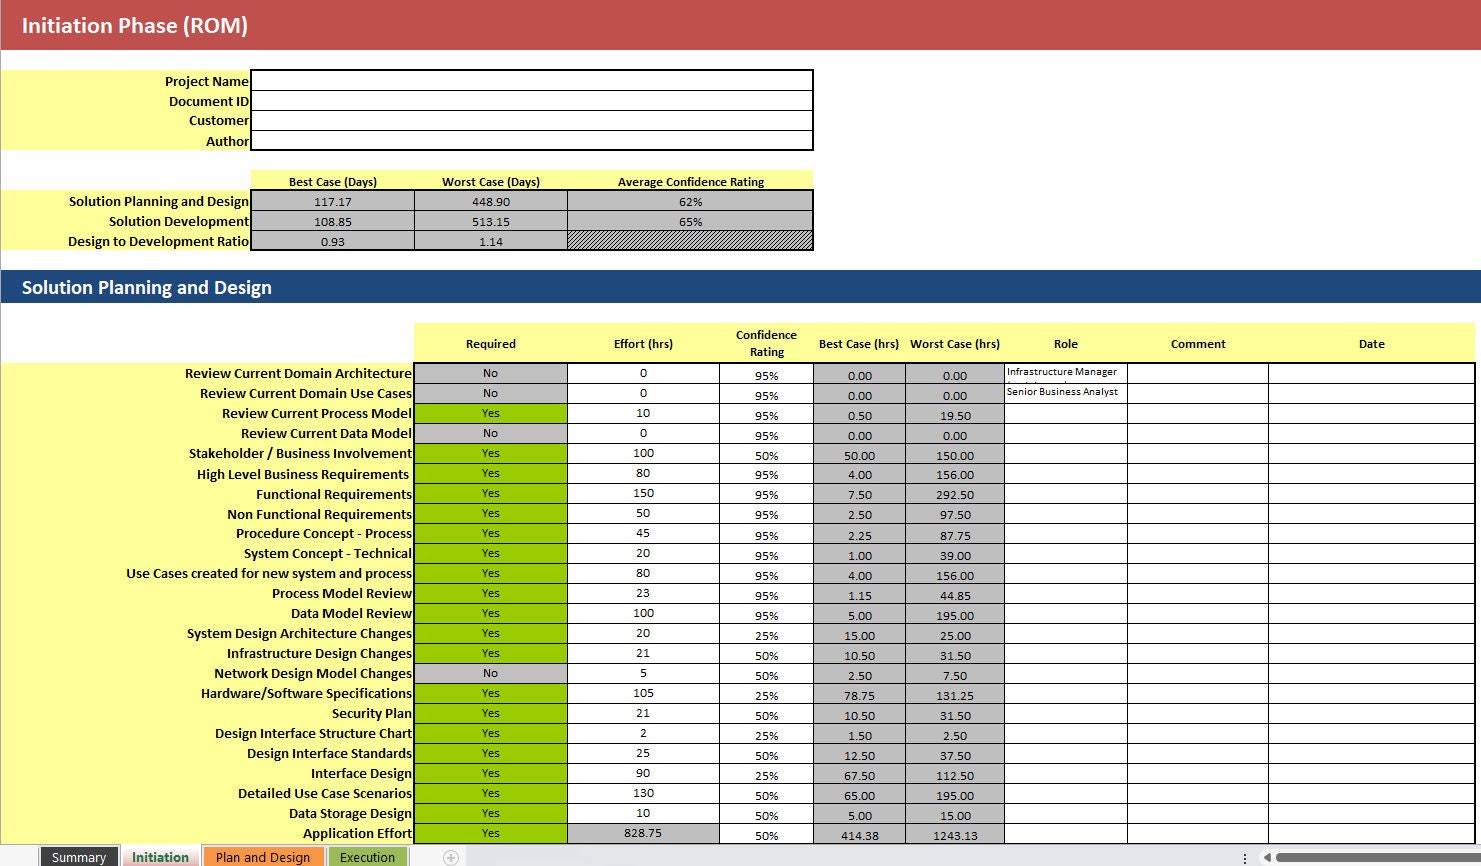Add a new sheet with plus icon
Image resolution: width=1481 pixels, height=866 pixels.
point(451,857)
